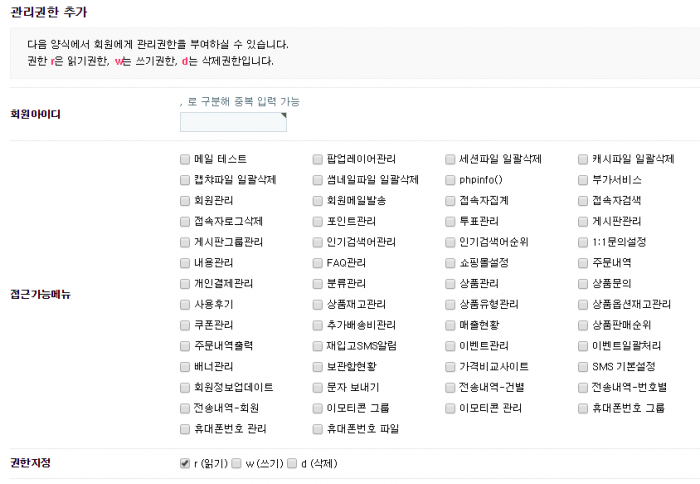Uncheck the r (읽기) permission checkbox

185,463
